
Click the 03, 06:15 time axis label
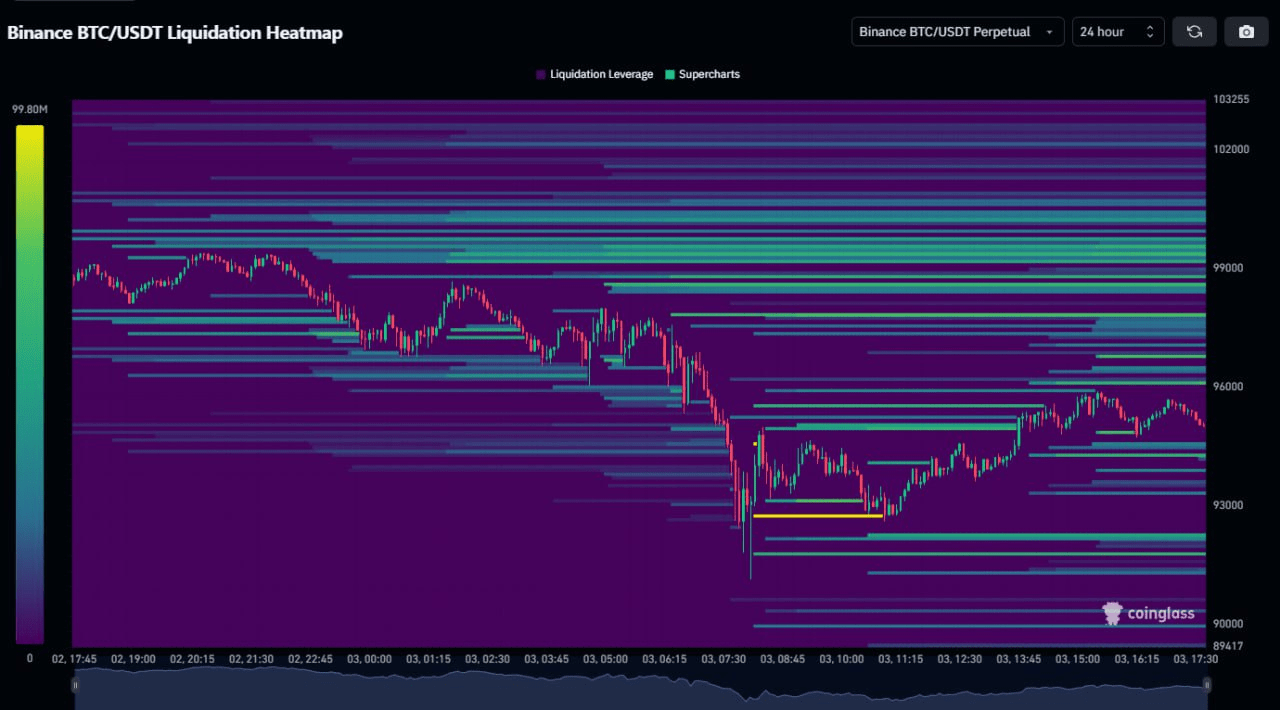[664, 660]
